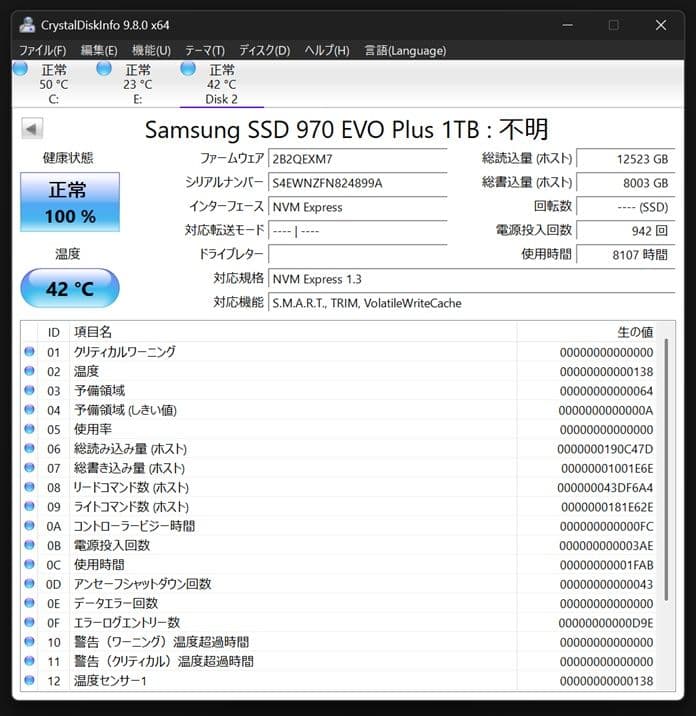Click rotation rate value ---- (SSD)
Screen dimensions: 696x716
tap(626, 207)
